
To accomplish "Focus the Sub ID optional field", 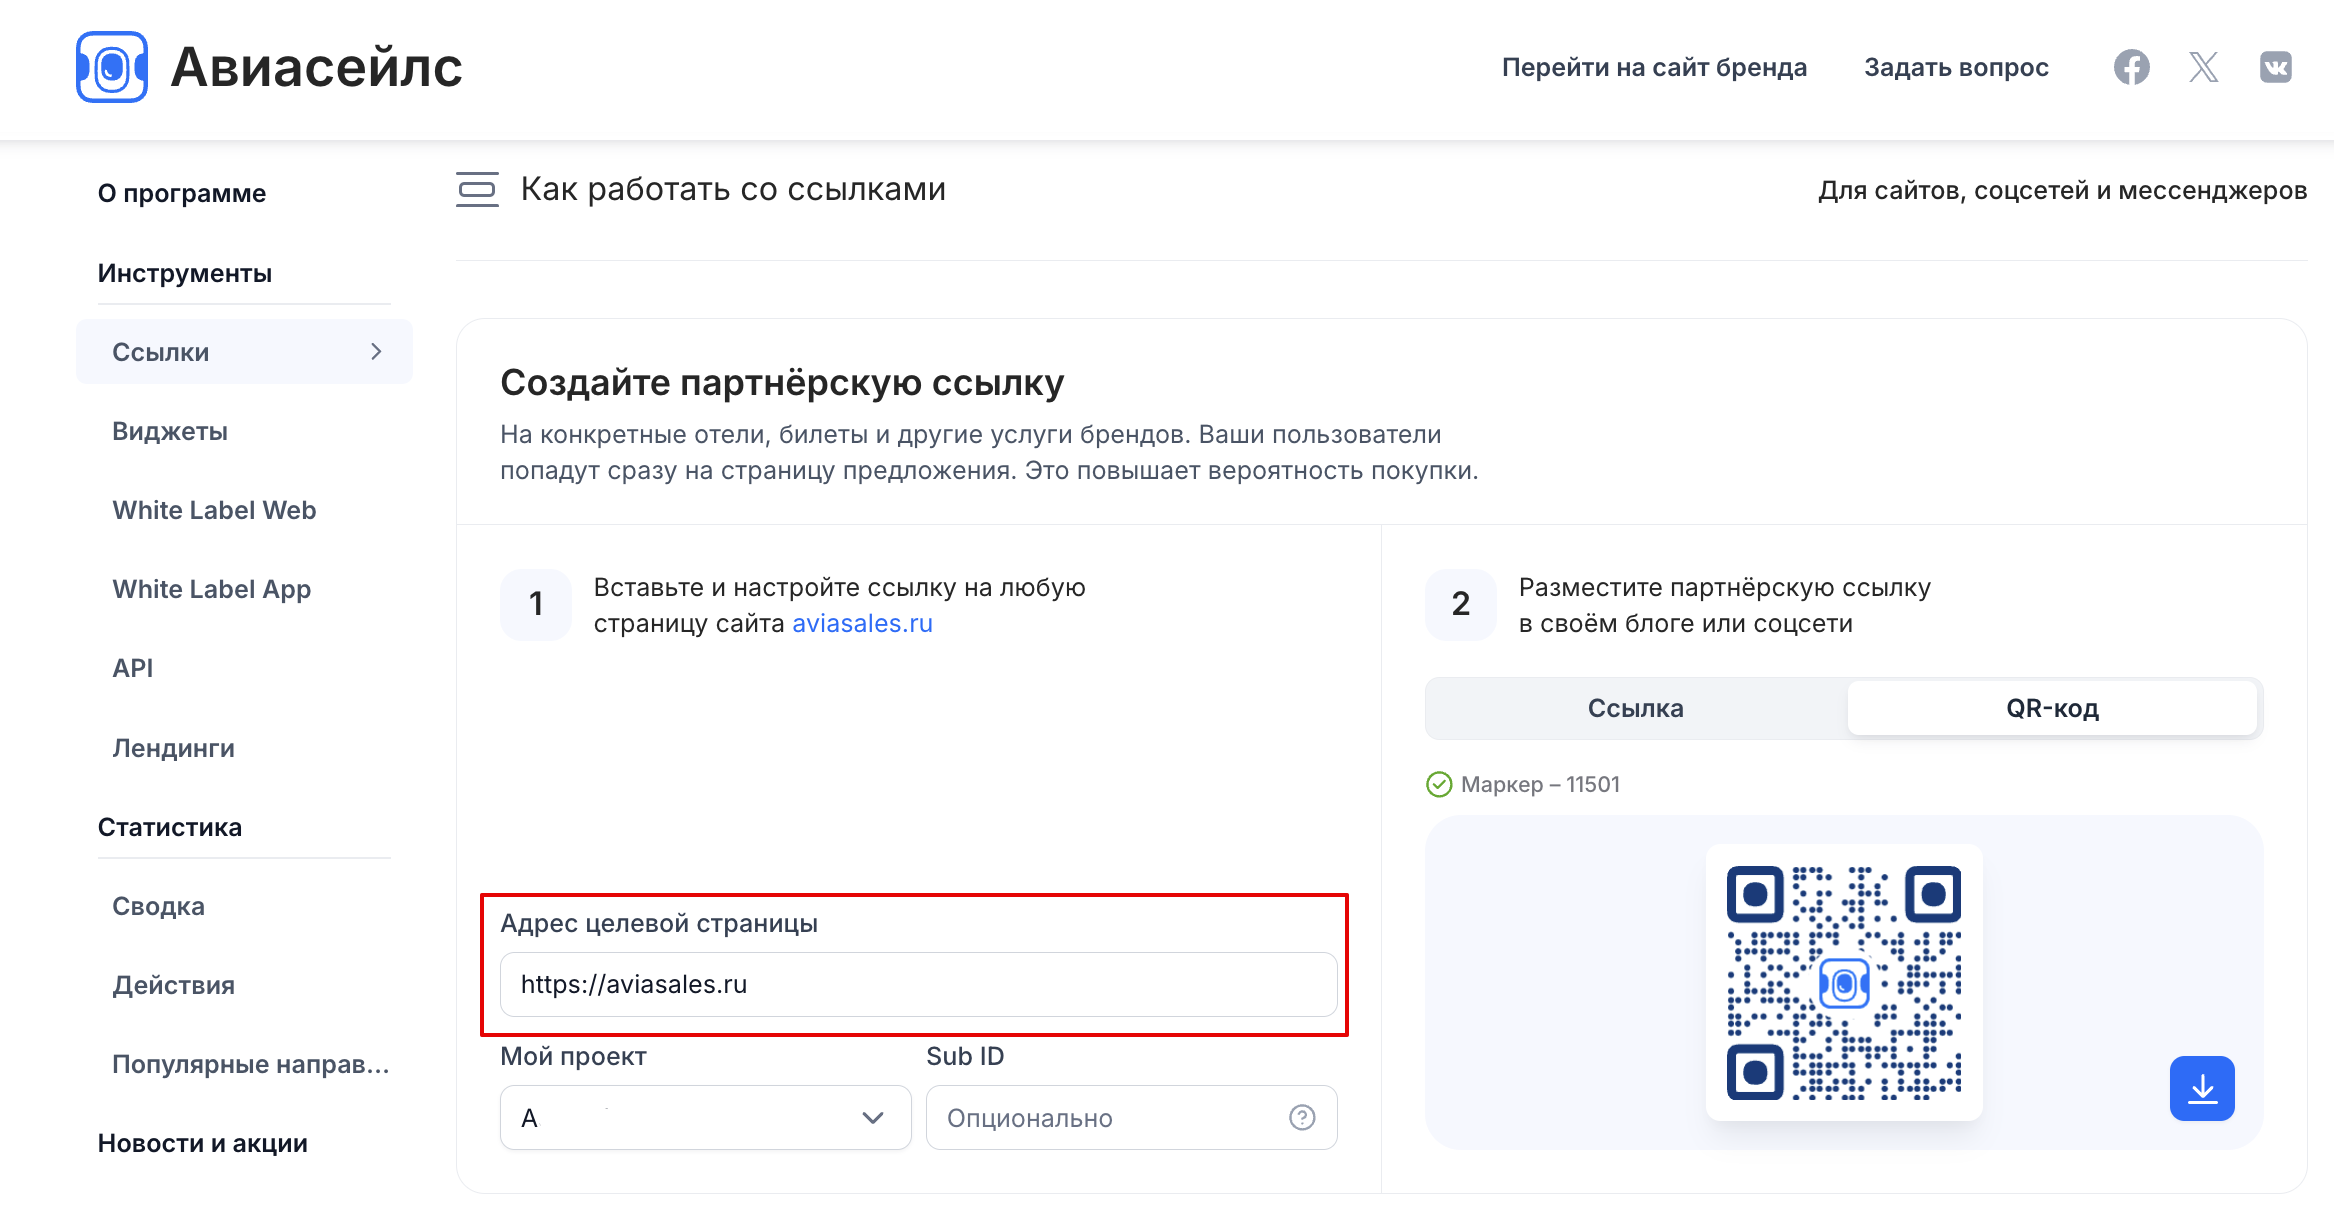I will [1131, 1117].
